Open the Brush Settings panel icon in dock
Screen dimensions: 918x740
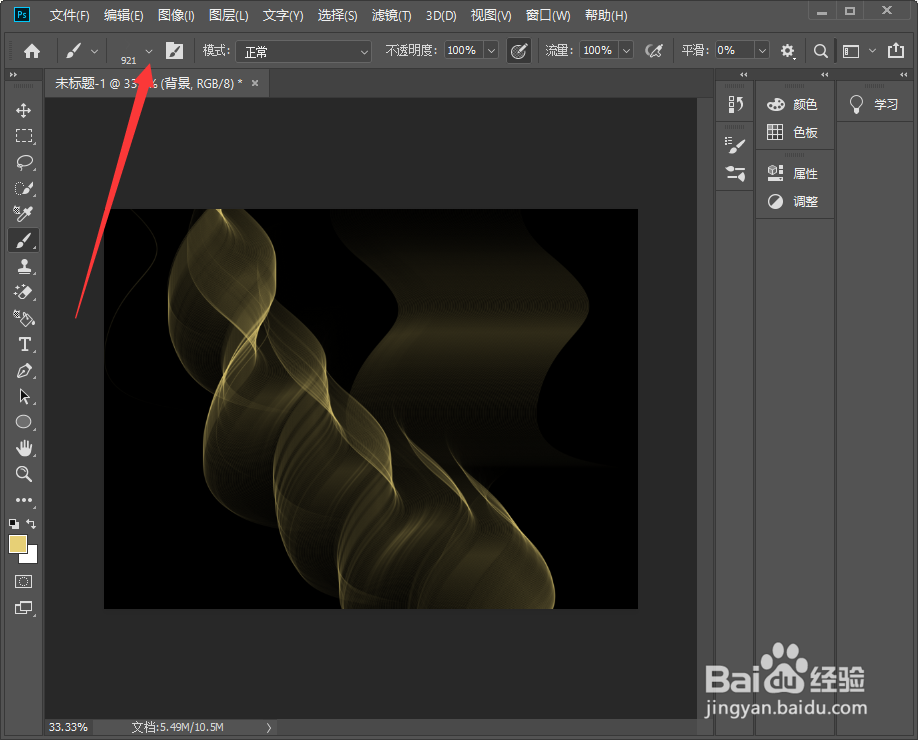[735, 145]
